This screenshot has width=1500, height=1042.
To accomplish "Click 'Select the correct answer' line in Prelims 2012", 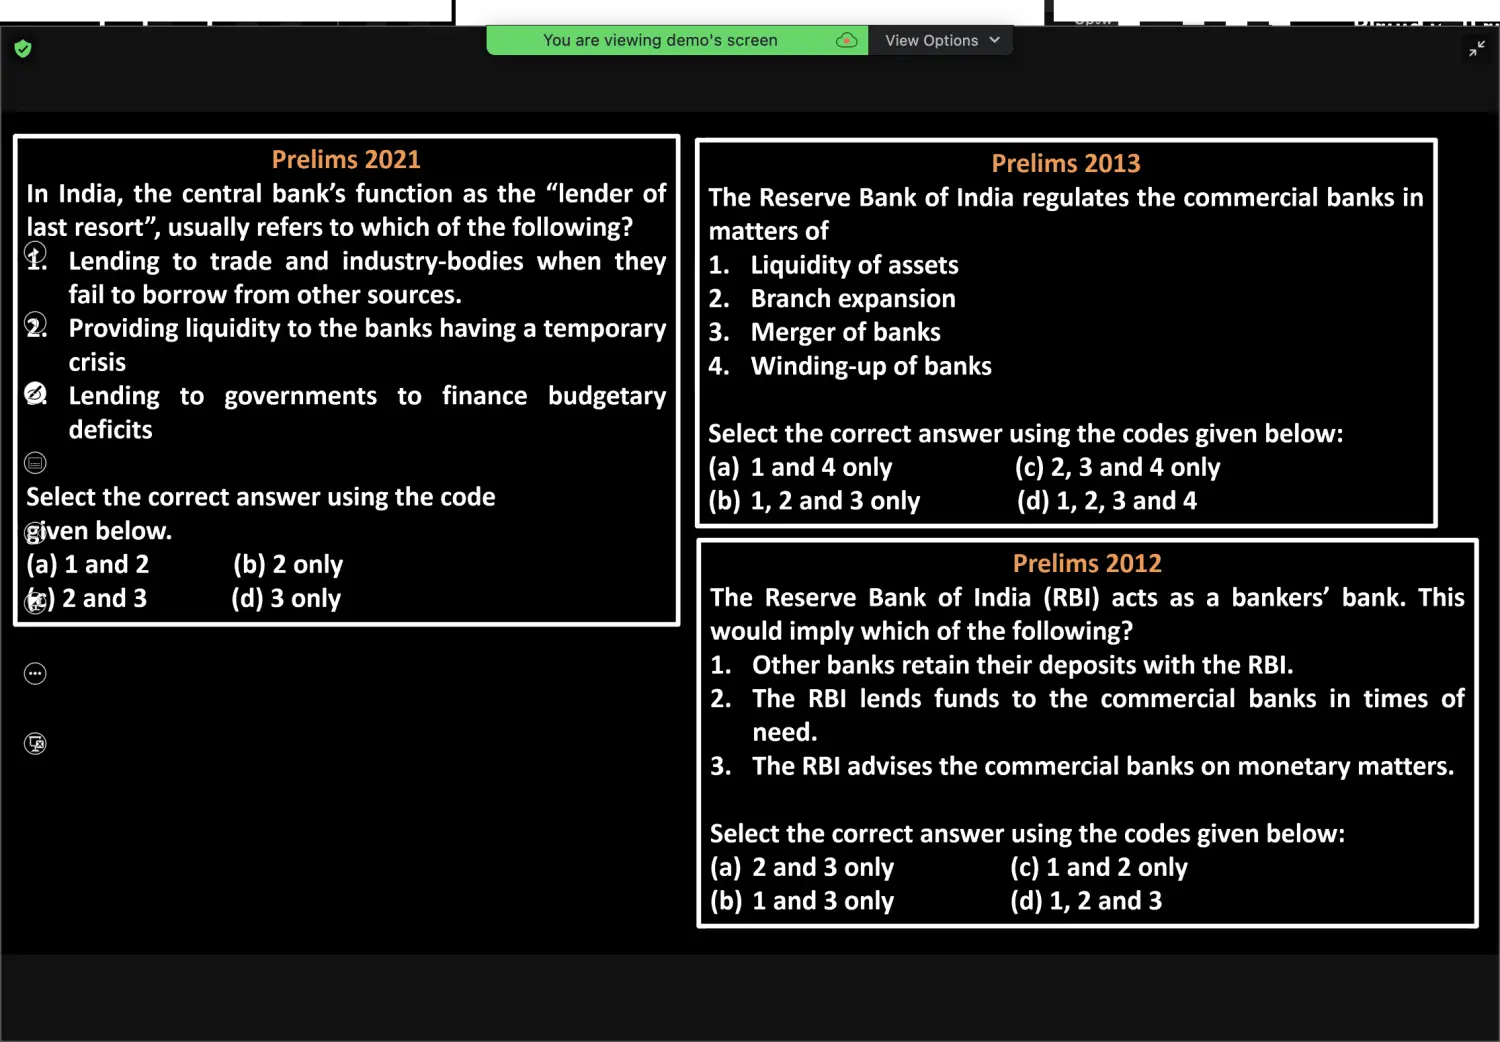I will coord(1027,834).
